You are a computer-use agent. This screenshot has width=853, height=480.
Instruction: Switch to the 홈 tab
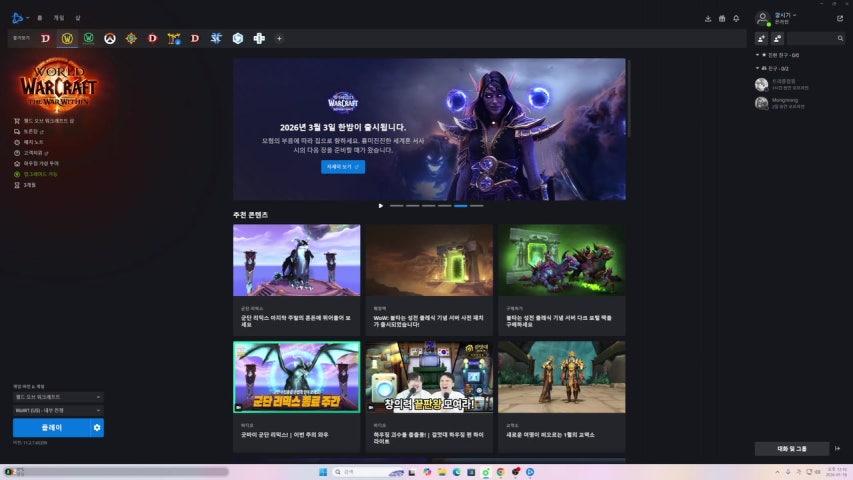click(40, 18)
